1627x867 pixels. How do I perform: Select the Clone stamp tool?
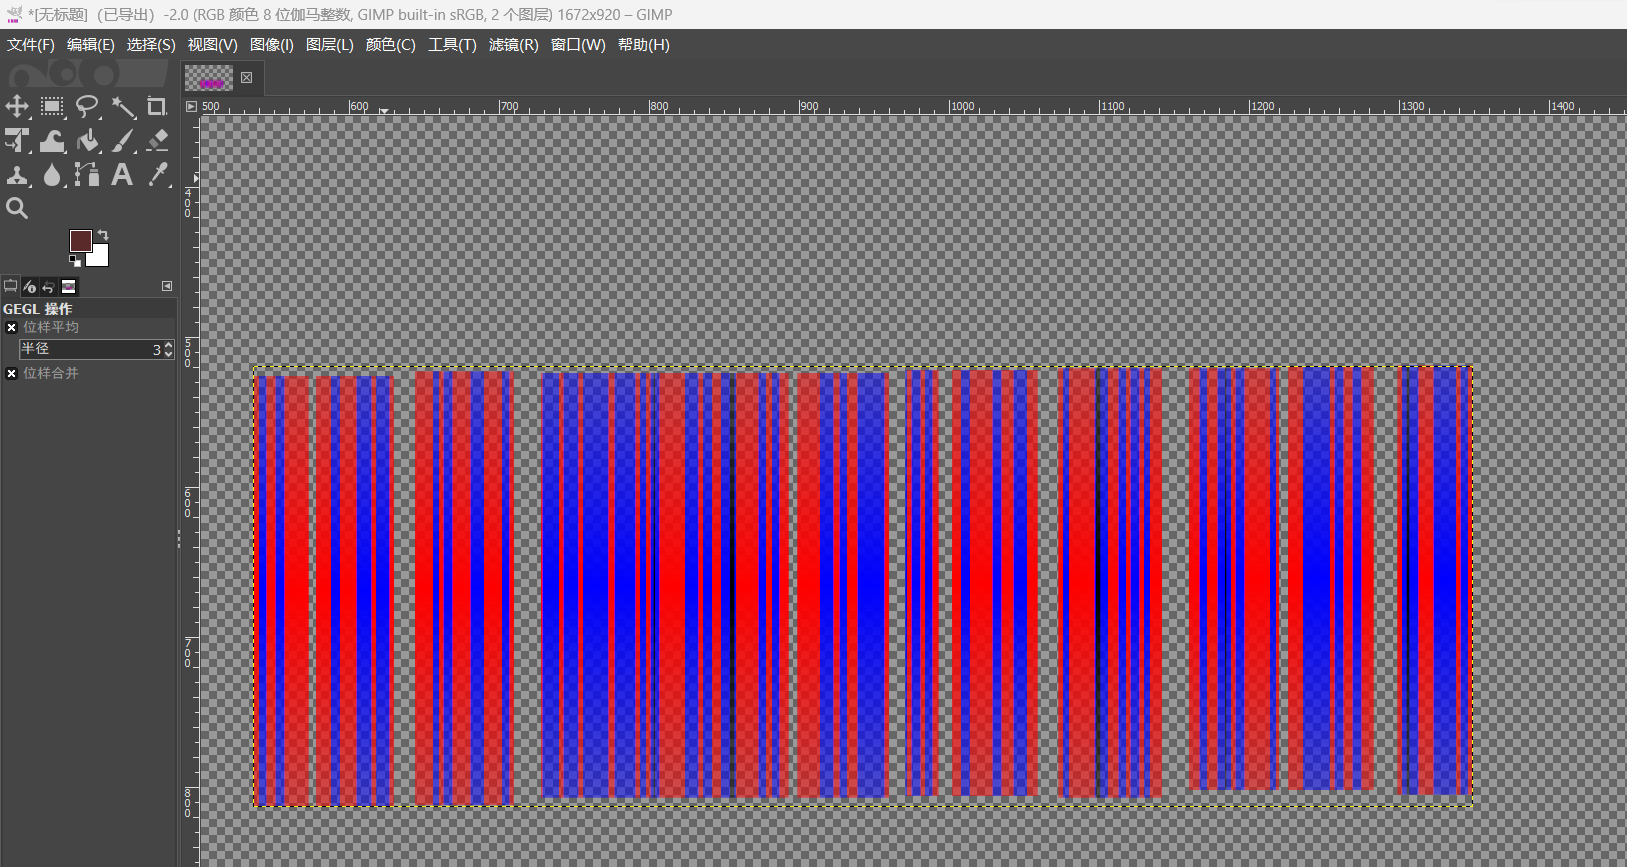point(17,175)
